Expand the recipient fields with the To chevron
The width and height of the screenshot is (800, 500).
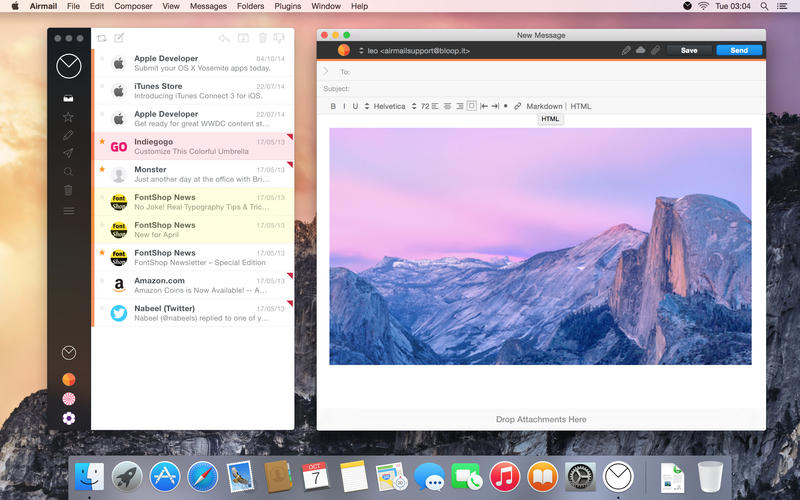pyautogui.click(x=326, y=71)
